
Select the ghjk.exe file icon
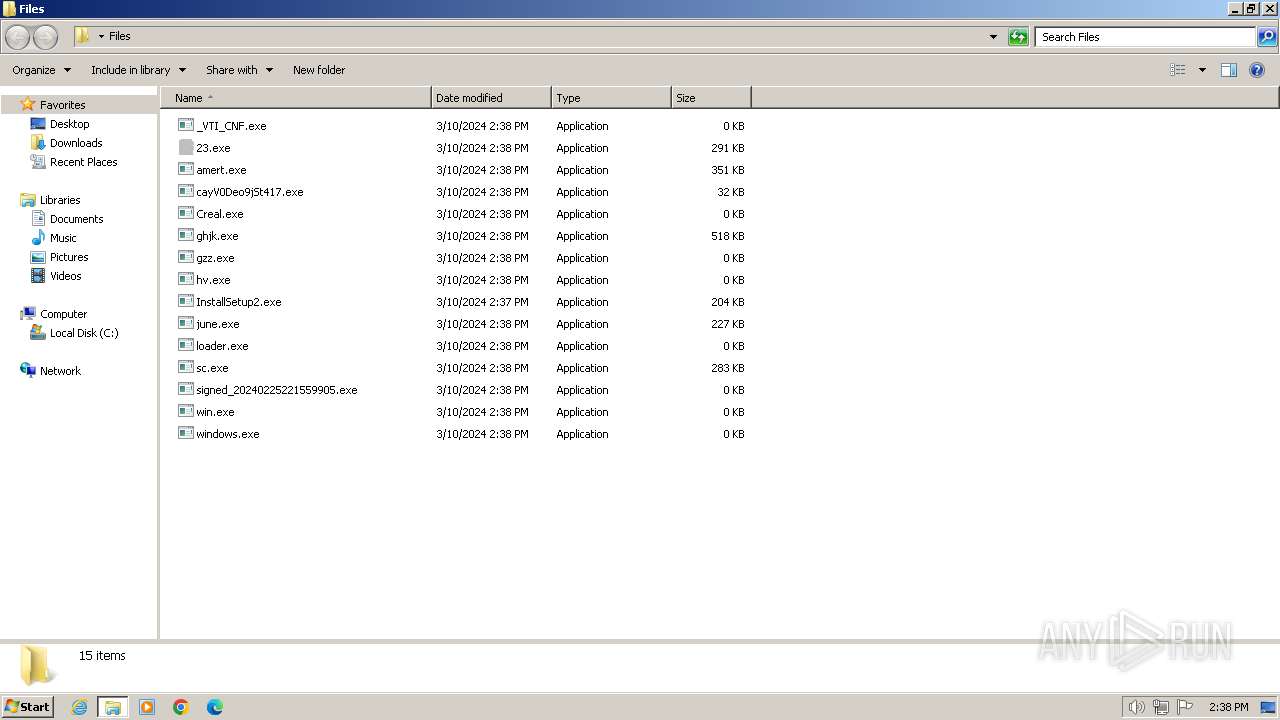pyautogui.click(x=186, y=235)
